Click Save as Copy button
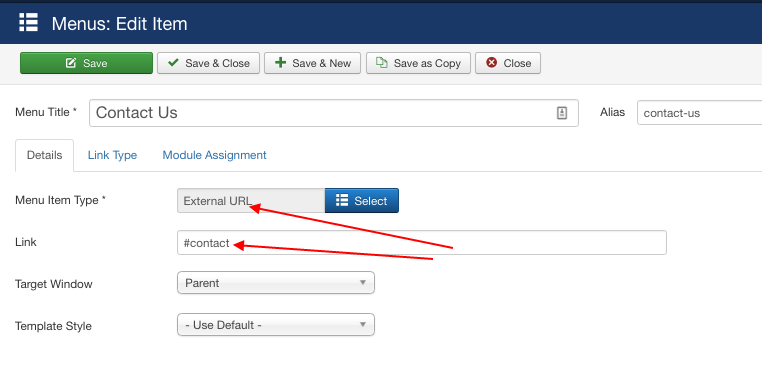Image resolution: width=762 pixels, height=365 pixels. pos(418,63)
